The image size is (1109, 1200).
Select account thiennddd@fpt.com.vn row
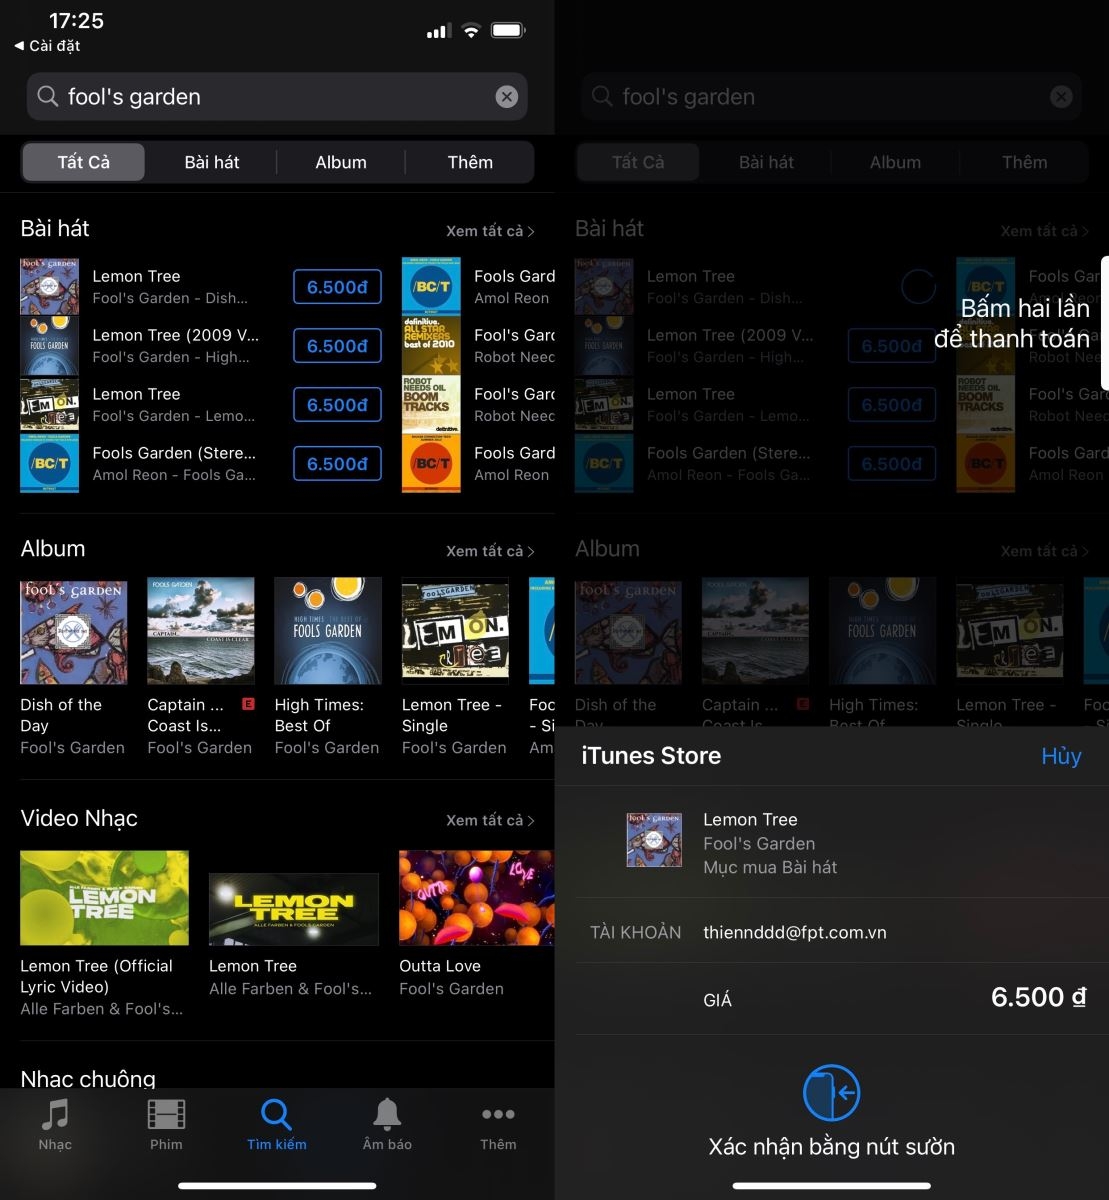pyautogui.click(x=832, y=932)
